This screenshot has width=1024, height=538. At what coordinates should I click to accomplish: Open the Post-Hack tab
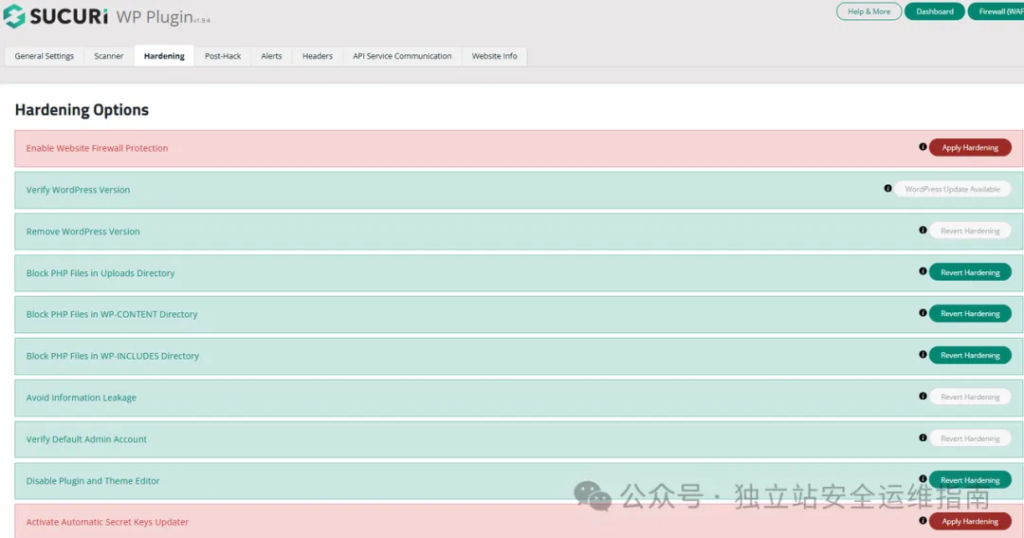pos(223,56)
